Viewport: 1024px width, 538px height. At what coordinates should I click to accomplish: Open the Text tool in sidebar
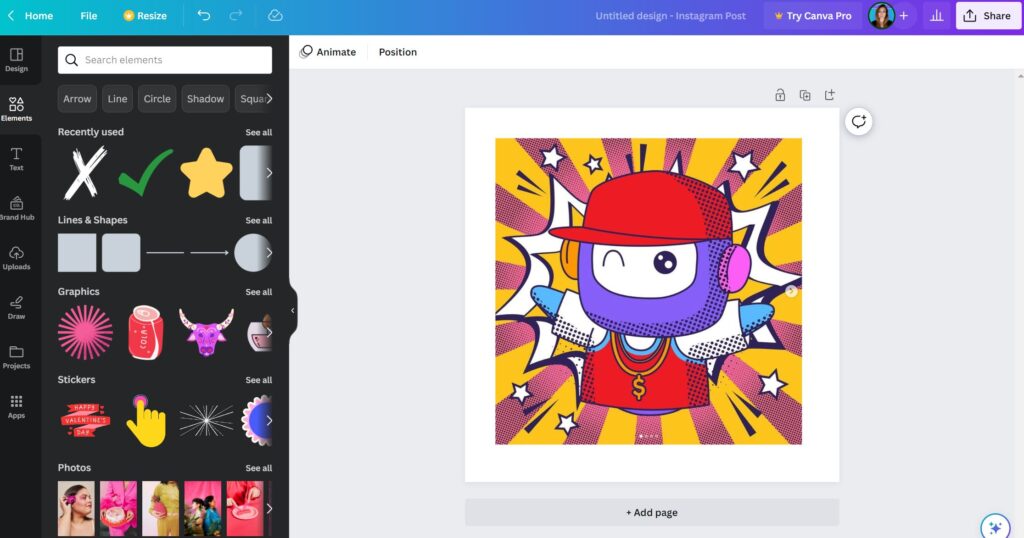16,159
